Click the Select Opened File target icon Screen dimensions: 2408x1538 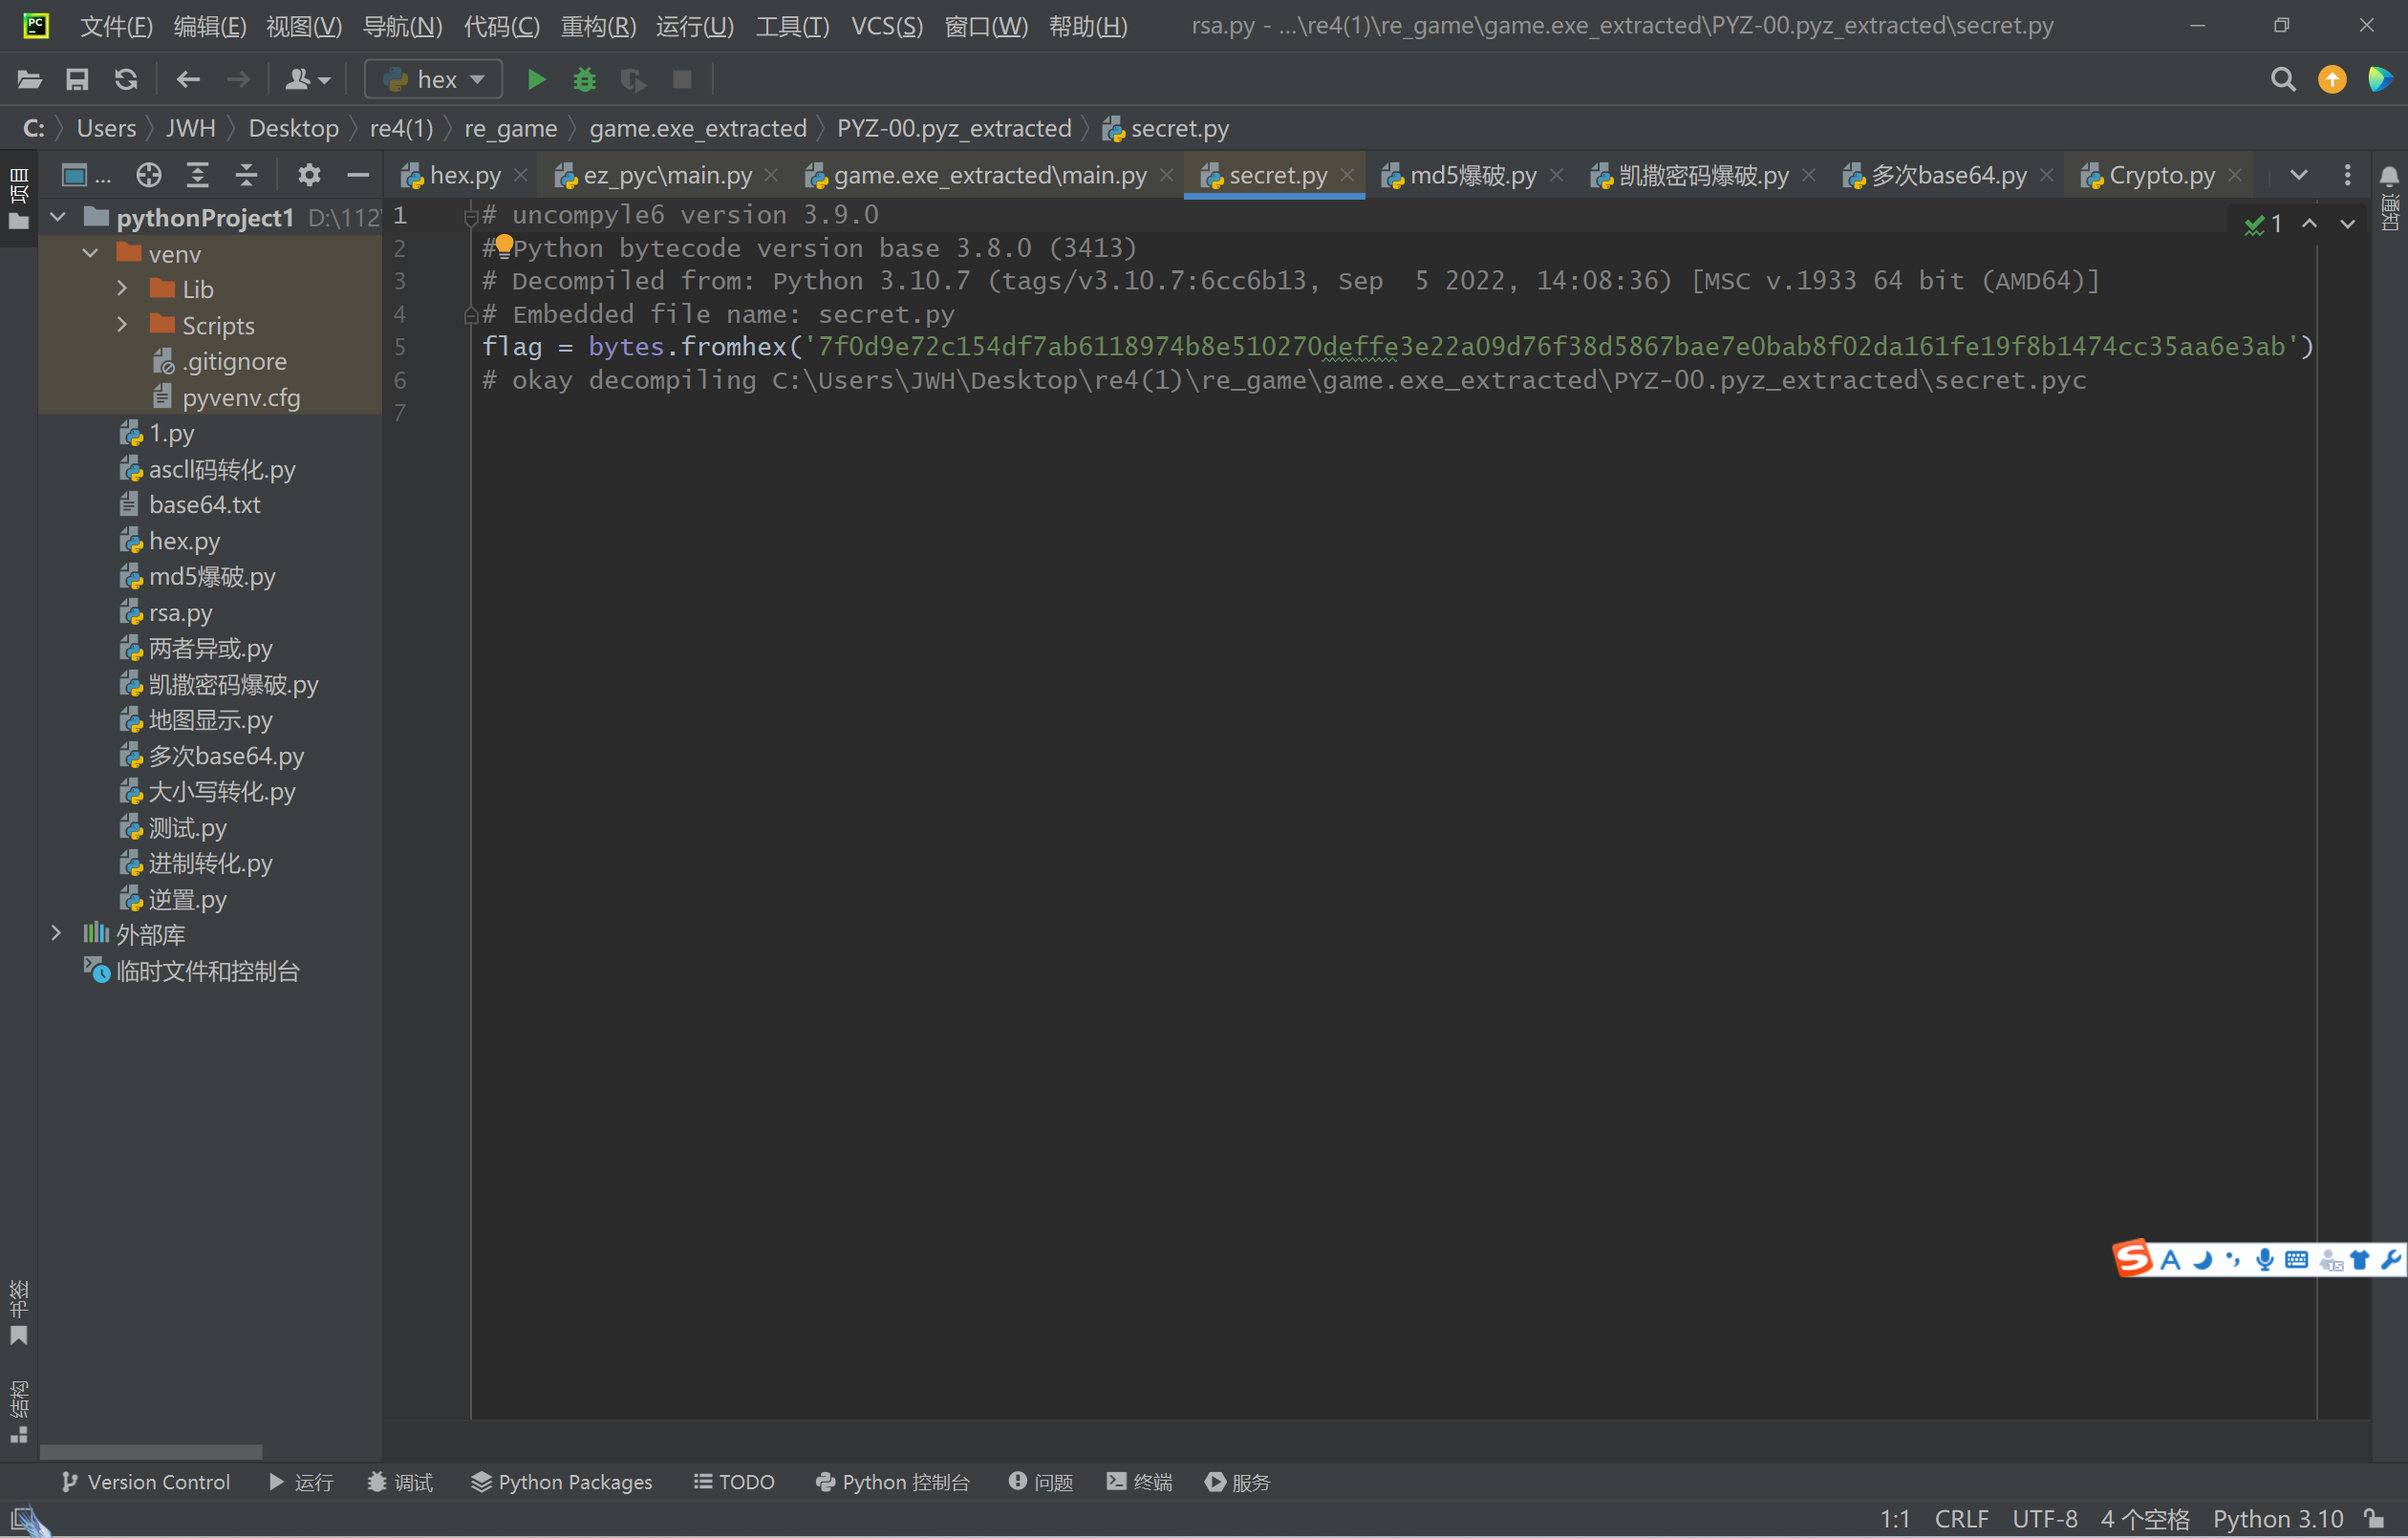point(149,175)
